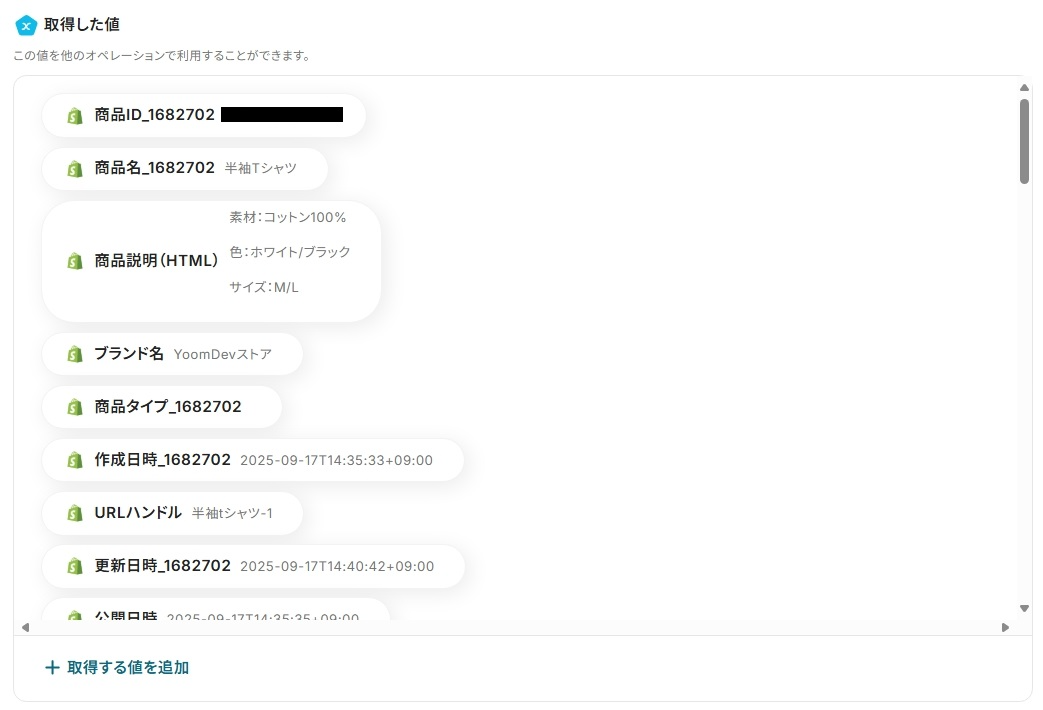Click the Shopify icon beside 更新日時_1682702

(74, 566)
